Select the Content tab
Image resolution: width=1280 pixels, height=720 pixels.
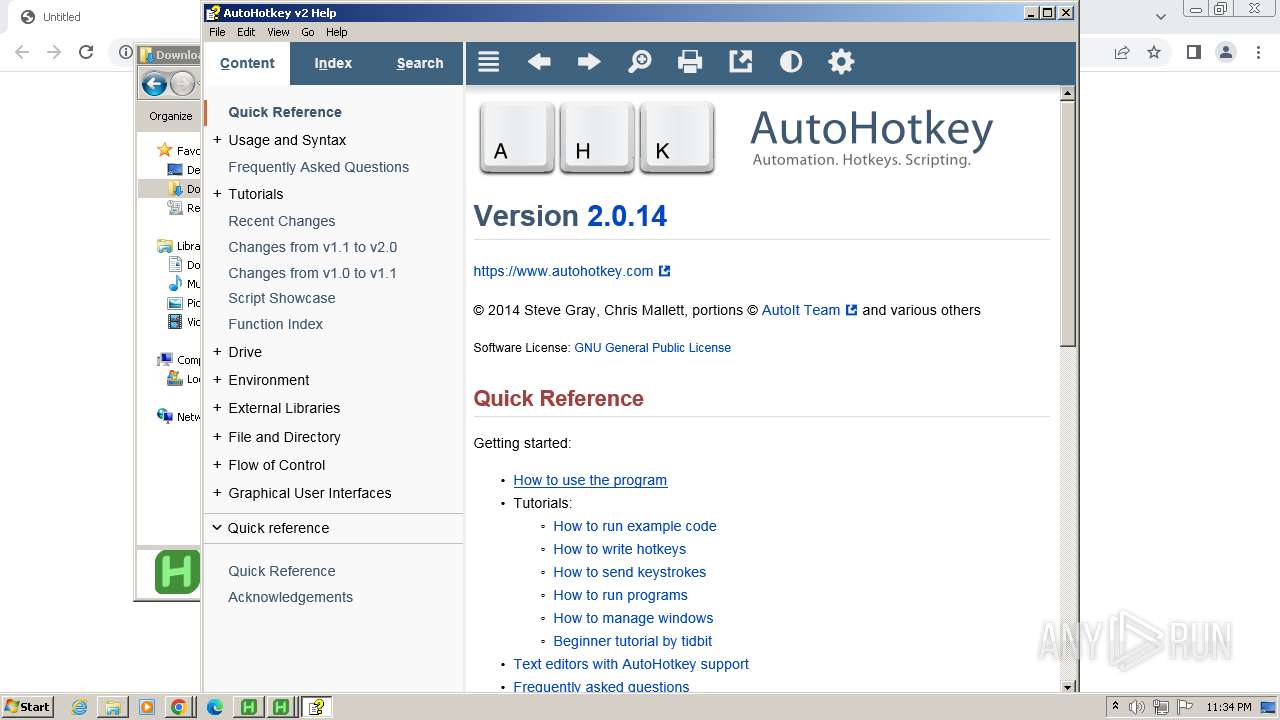click(x=247, y=63)
